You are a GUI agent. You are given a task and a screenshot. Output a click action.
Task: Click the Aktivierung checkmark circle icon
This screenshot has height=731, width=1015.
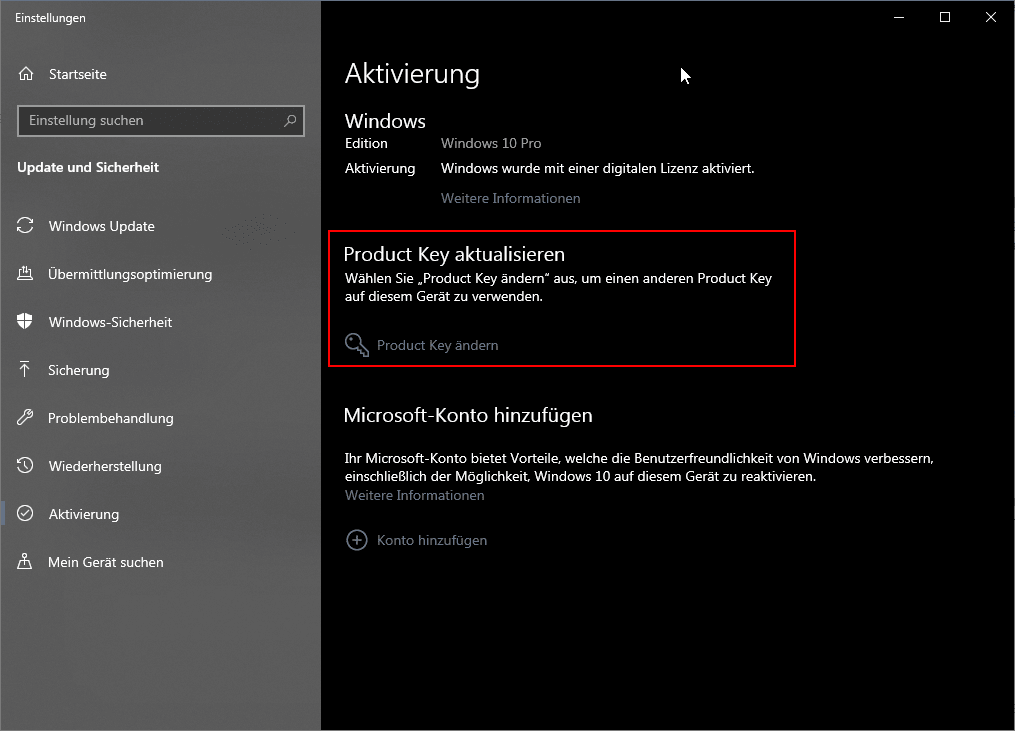[25, 513]
